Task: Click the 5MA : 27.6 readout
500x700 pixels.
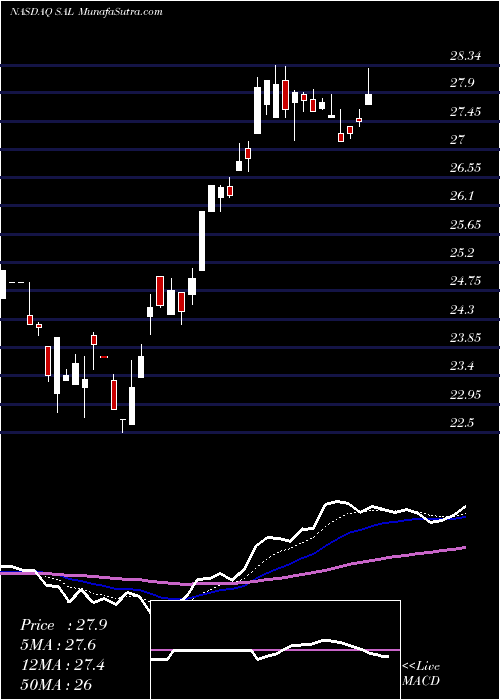Action: [x=58, y=645]
